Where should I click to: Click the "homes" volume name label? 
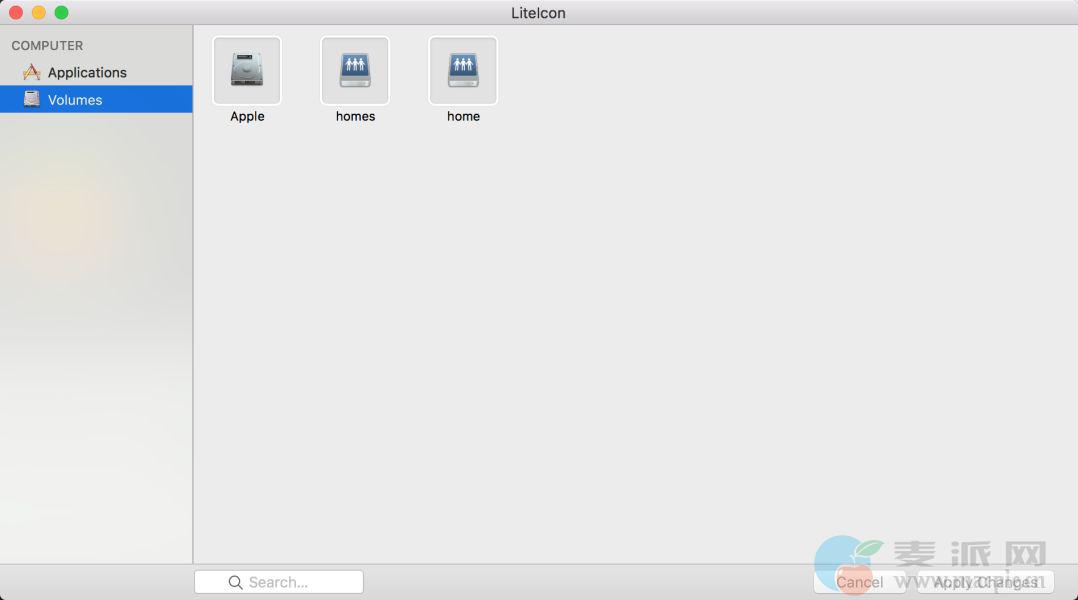[355, 116]
